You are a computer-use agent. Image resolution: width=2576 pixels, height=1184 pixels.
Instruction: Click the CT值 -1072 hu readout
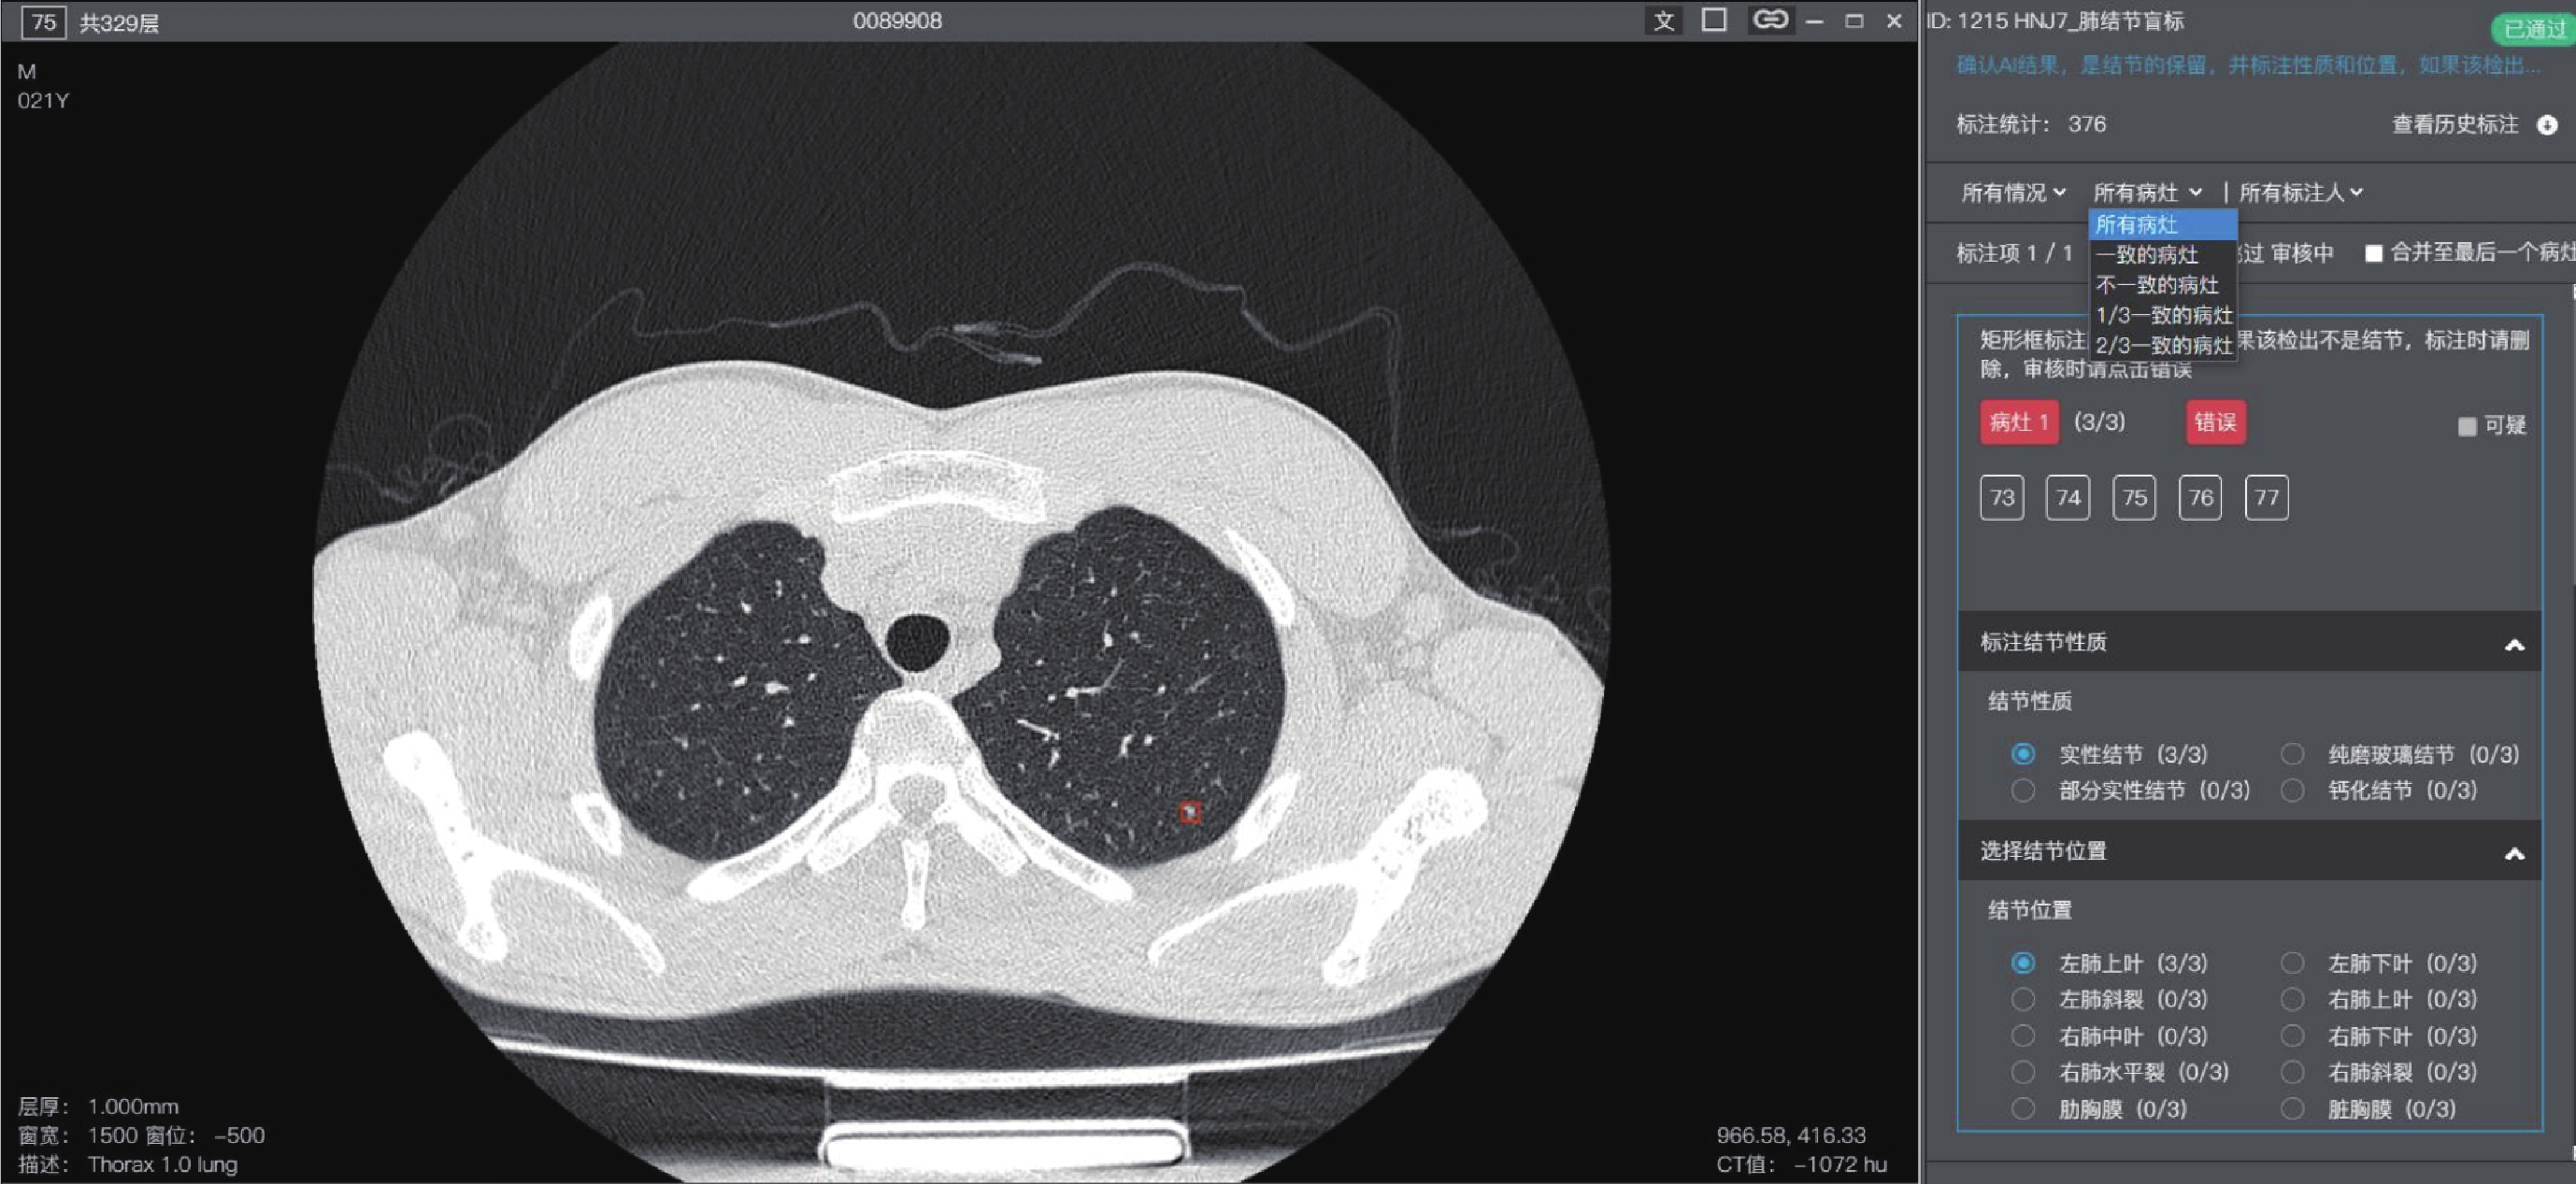[x=1802, y=1165]
